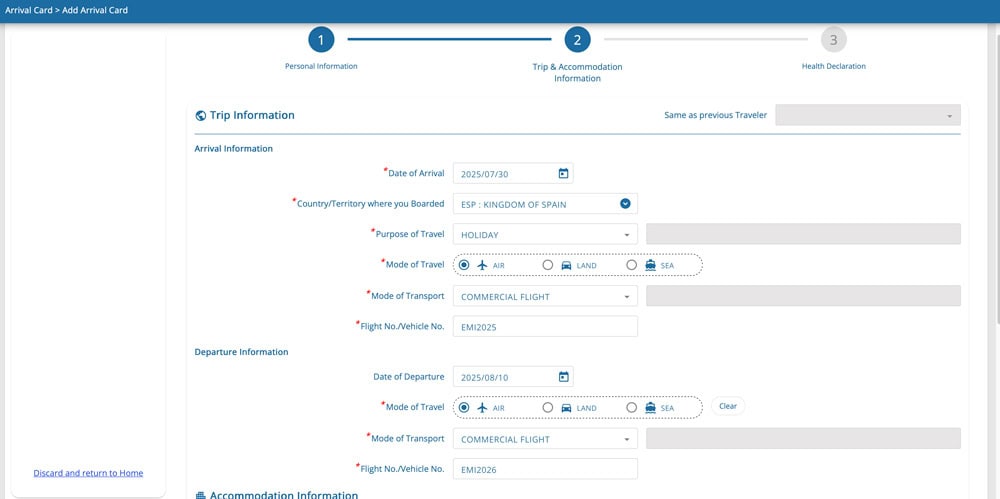Open the Date of Departure calendar icon
Viewport: 1000px width, 499px height.
pyautogui.click(x=563, y=377)
